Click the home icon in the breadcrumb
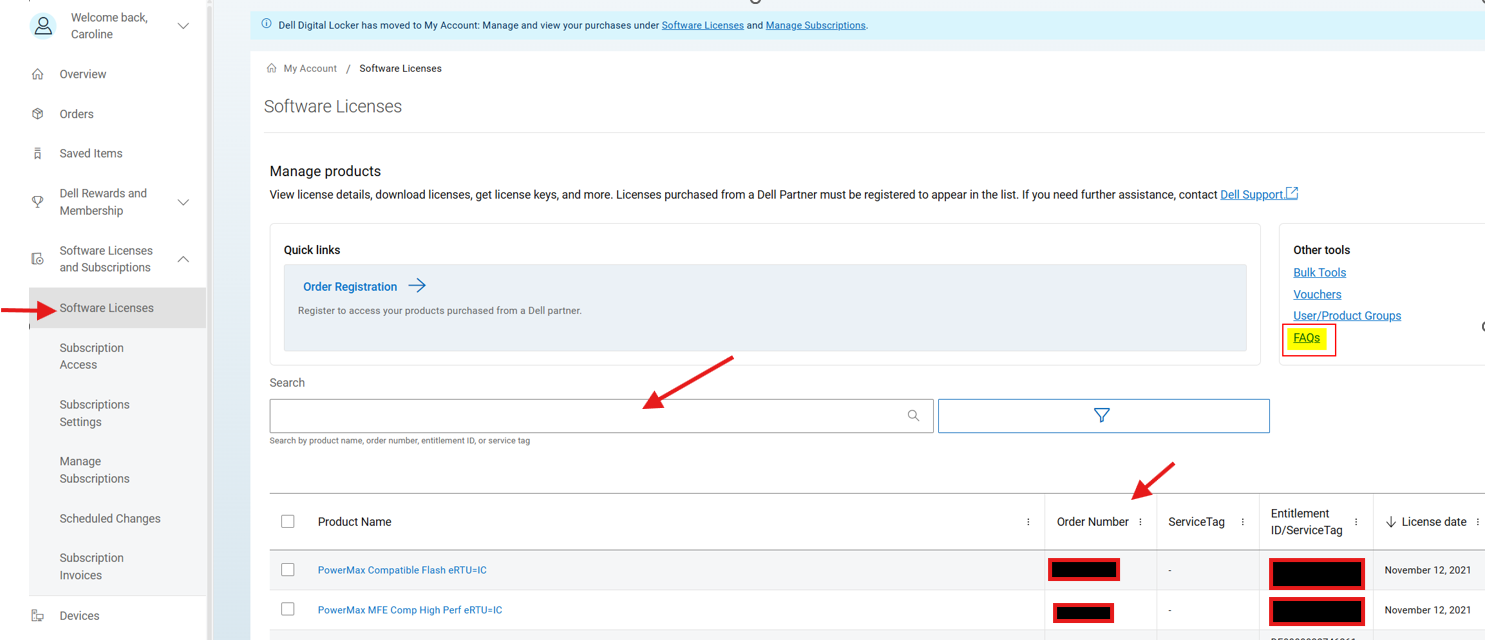 [x=270, y=67]
